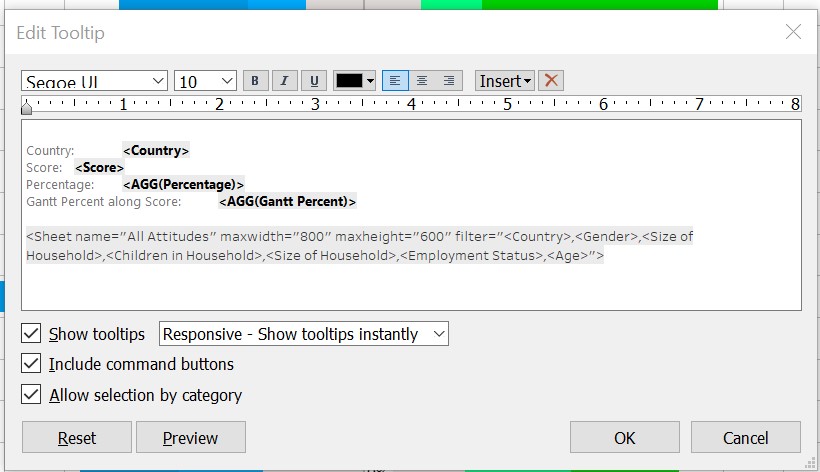Center align the tooltip text

tap(422, 81)
